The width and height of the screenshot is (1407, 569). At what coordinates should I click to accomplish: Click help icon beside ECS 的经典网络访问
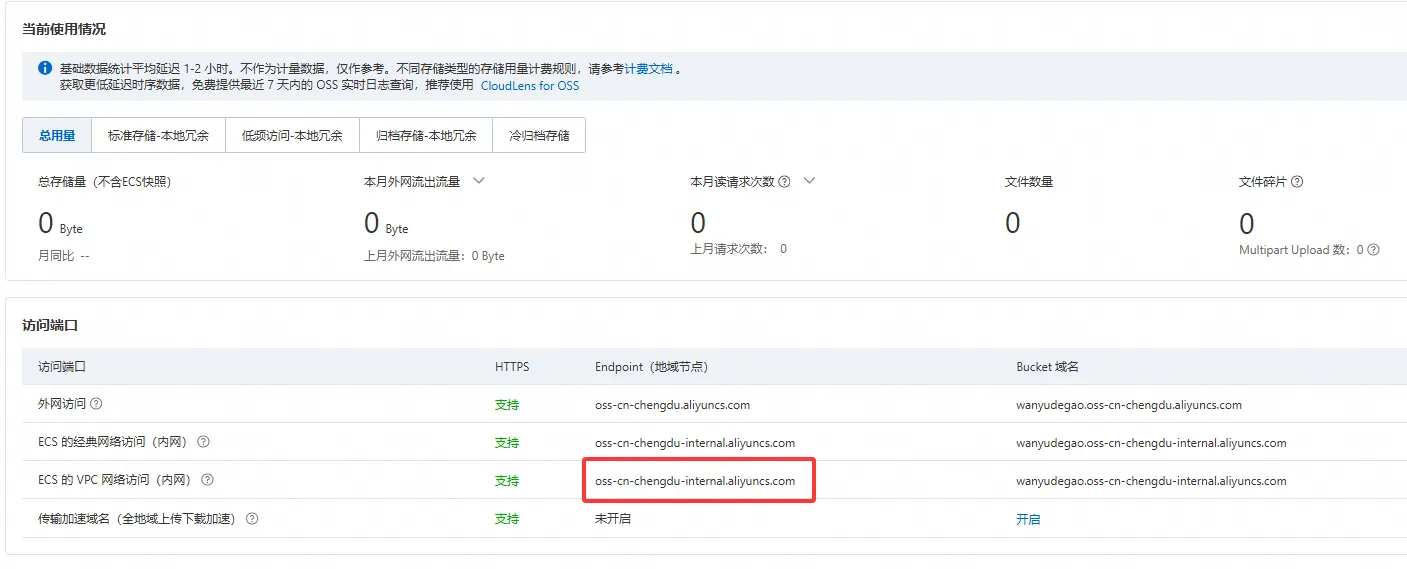click(203, 442)
